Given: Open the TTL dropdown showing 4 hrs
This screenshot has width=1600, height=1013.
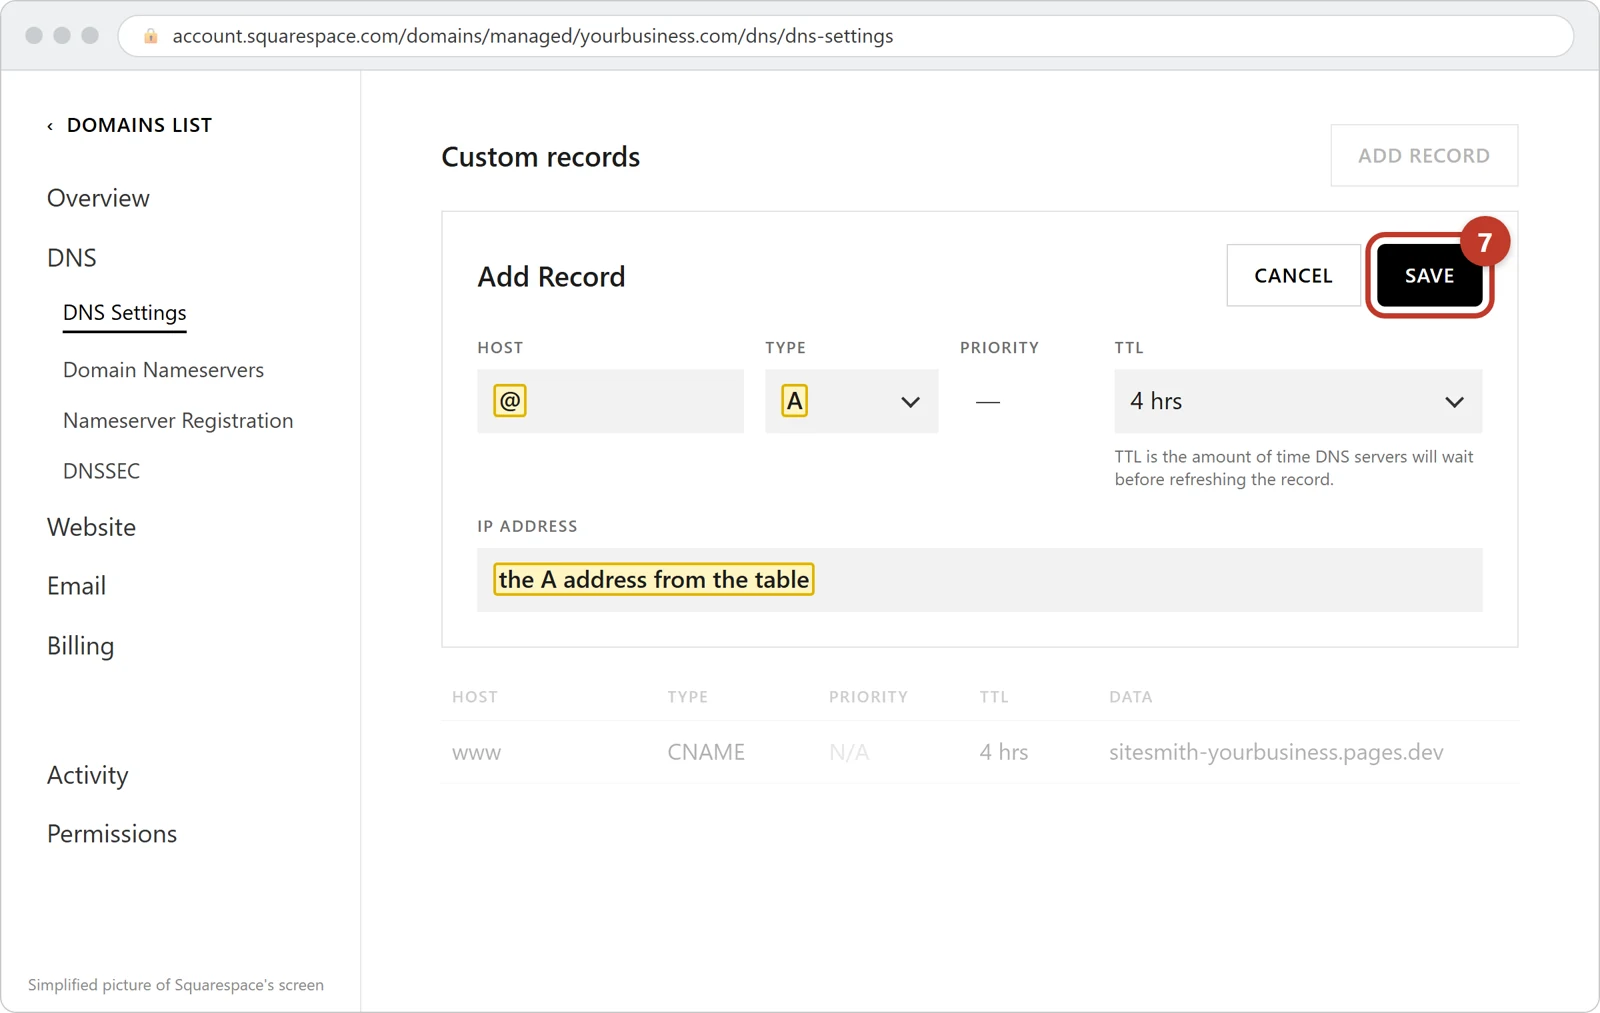Looking at the screenshot, I should coord(1298,401).
